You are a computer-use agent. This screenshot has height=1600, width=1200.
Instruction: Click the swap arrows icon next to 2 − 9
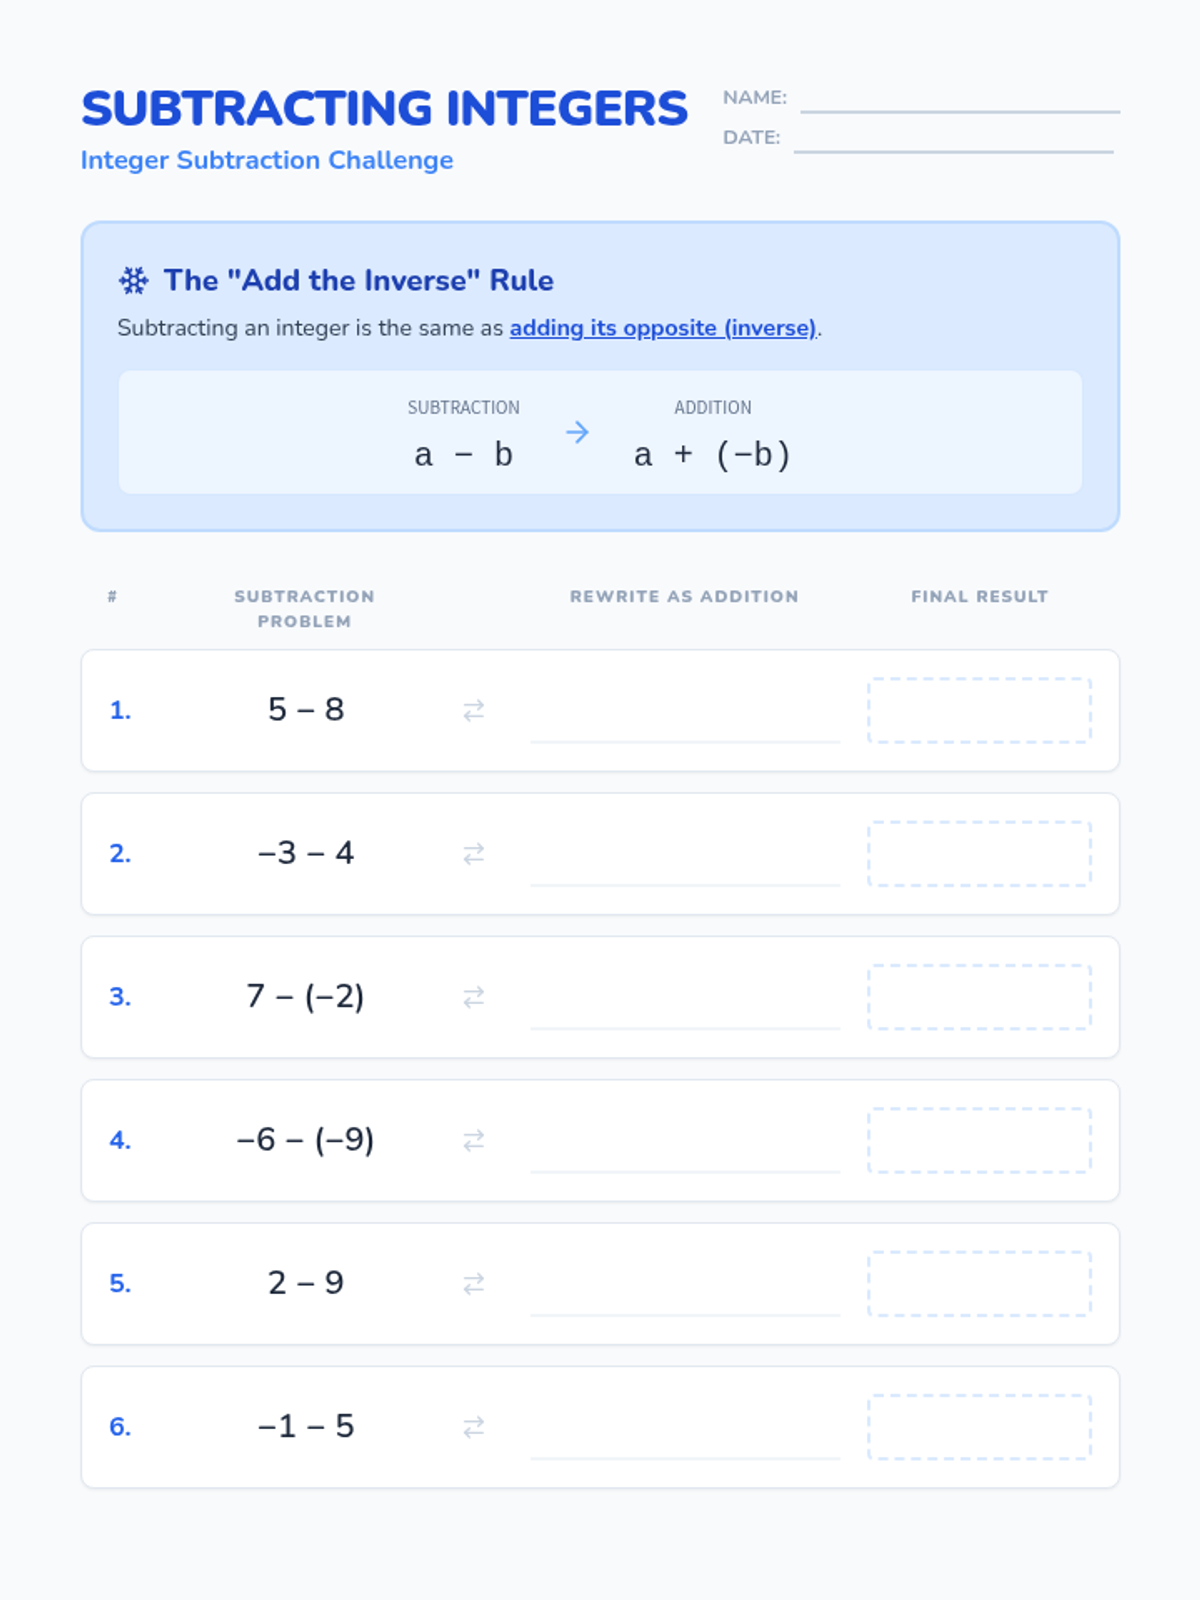click(474, 1283)
